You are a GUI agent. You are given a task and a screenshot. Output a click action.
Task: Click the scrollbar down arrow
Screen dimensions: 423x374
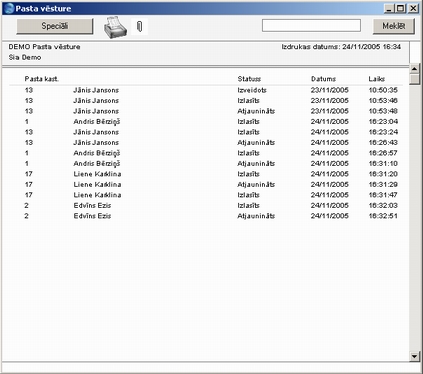point(414,356)
